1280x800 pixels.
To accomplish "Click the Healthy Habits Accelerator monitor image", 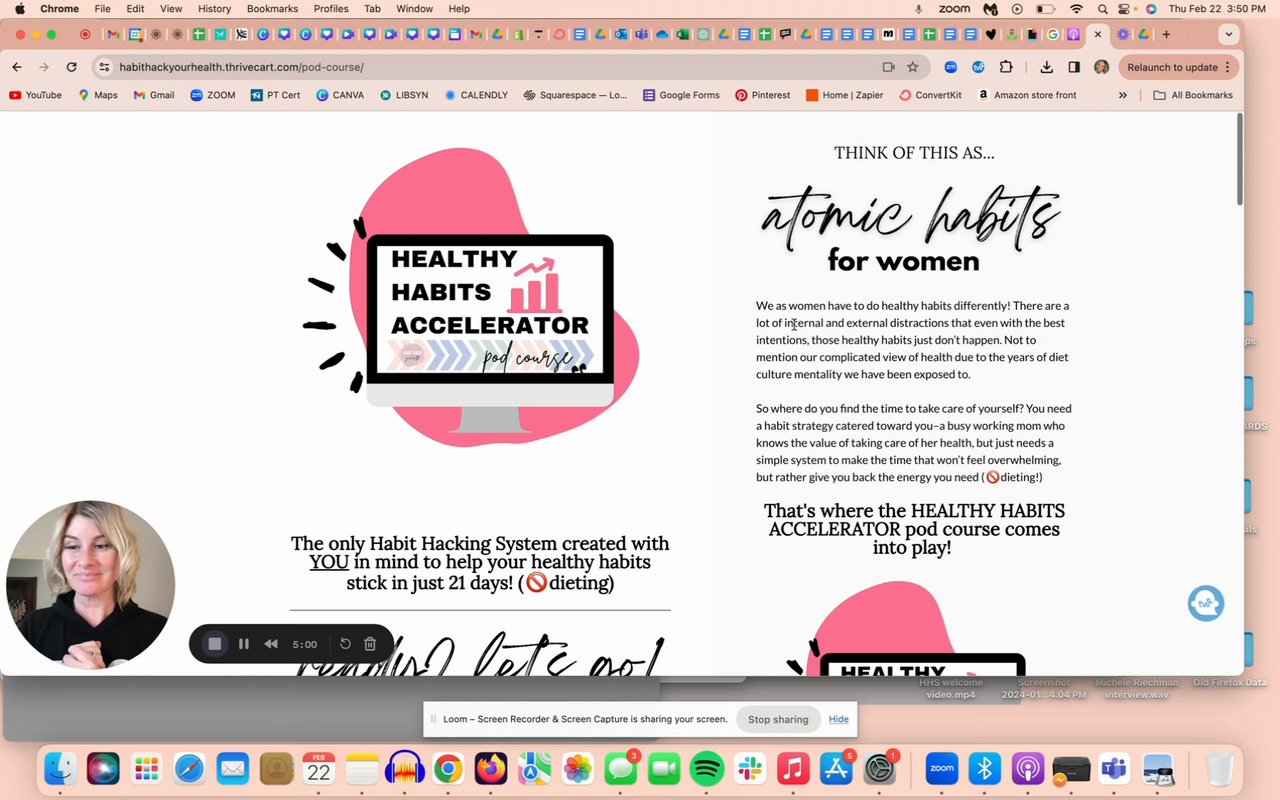I will point(490,333).
